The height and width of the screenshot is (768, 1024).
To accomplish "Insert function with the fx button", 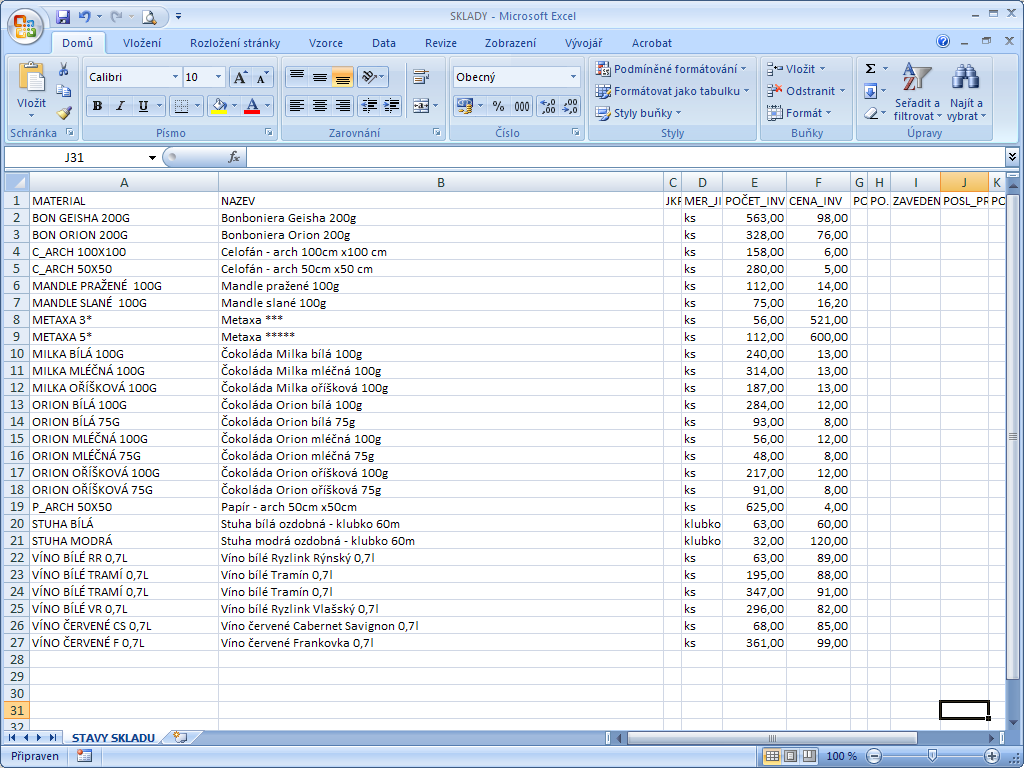I will point(234,157).
